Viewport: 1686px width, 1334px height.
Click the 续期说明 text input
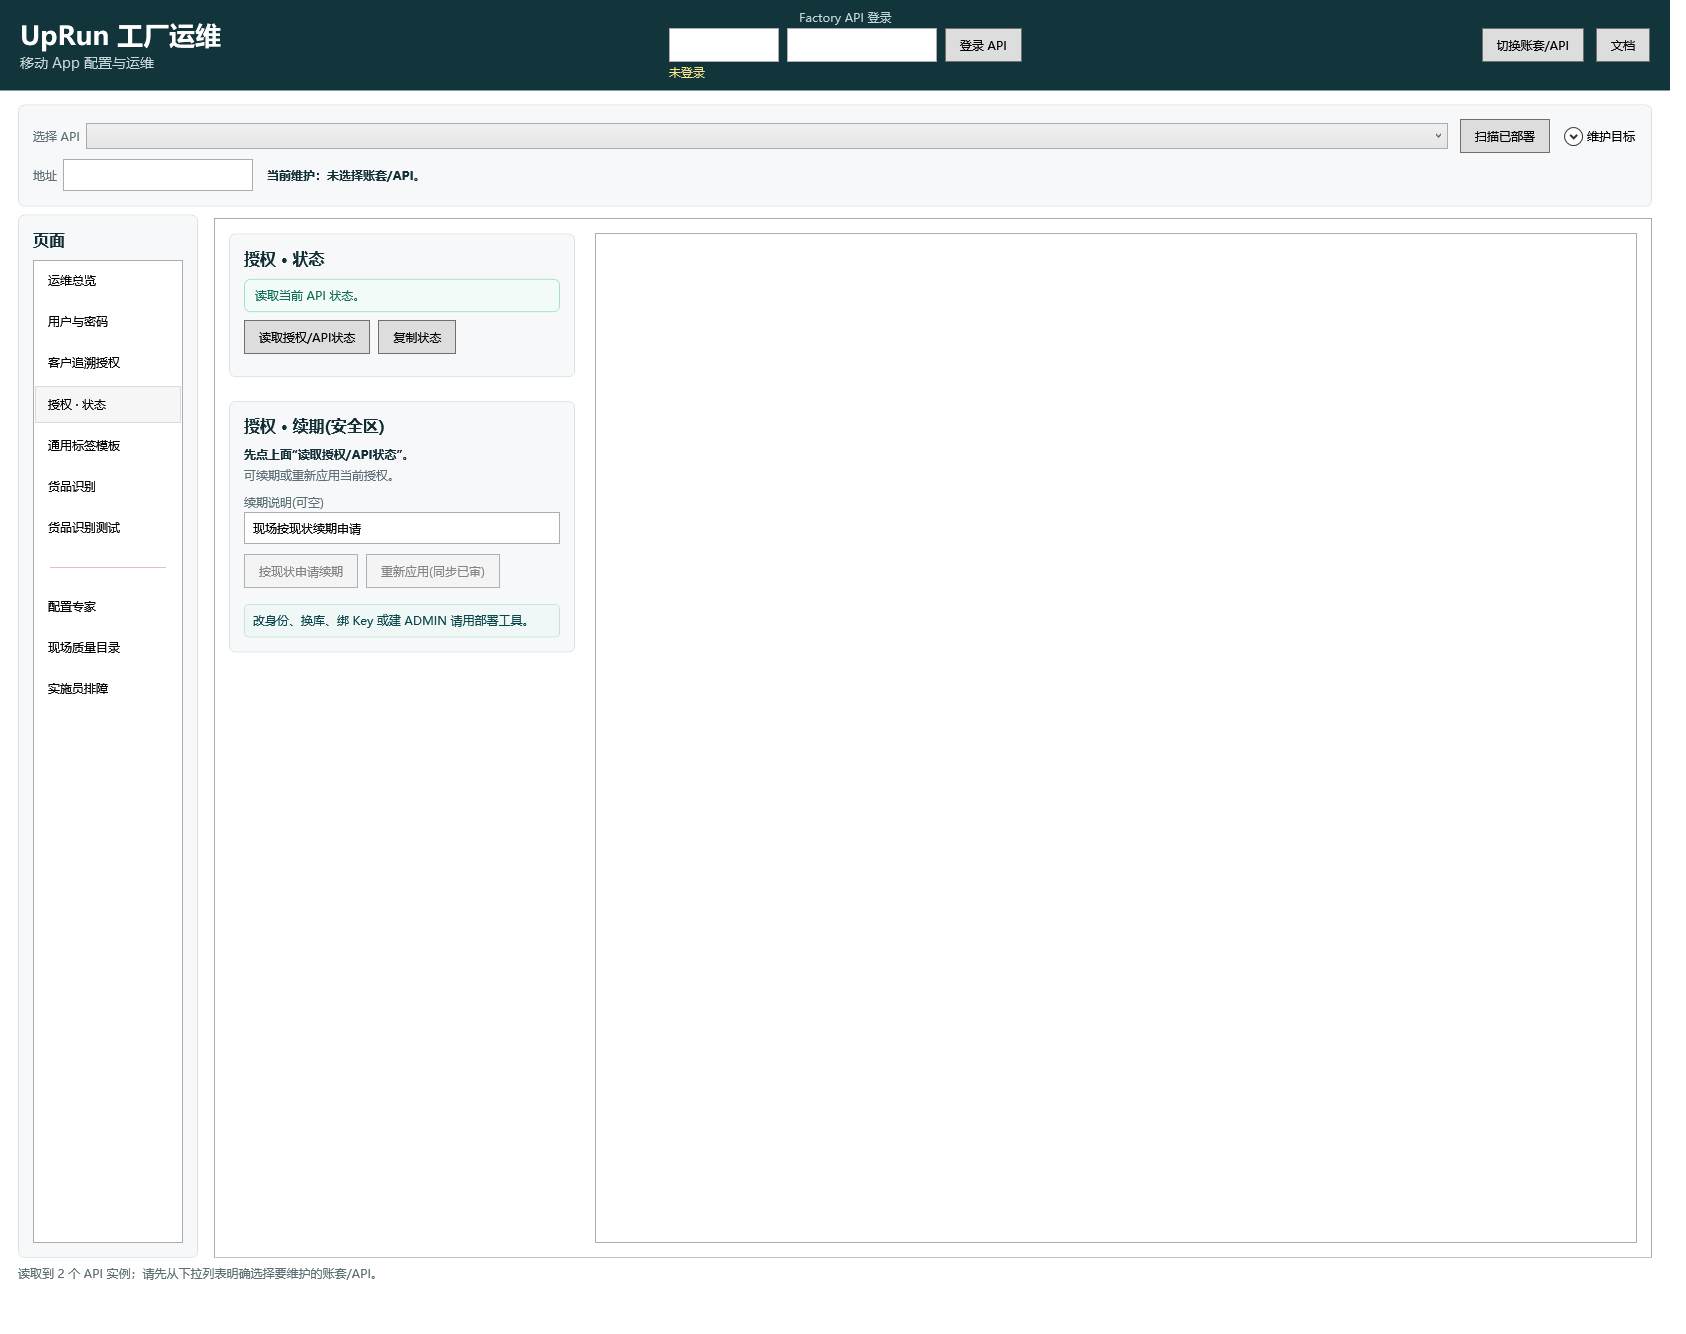click(402, 528)
